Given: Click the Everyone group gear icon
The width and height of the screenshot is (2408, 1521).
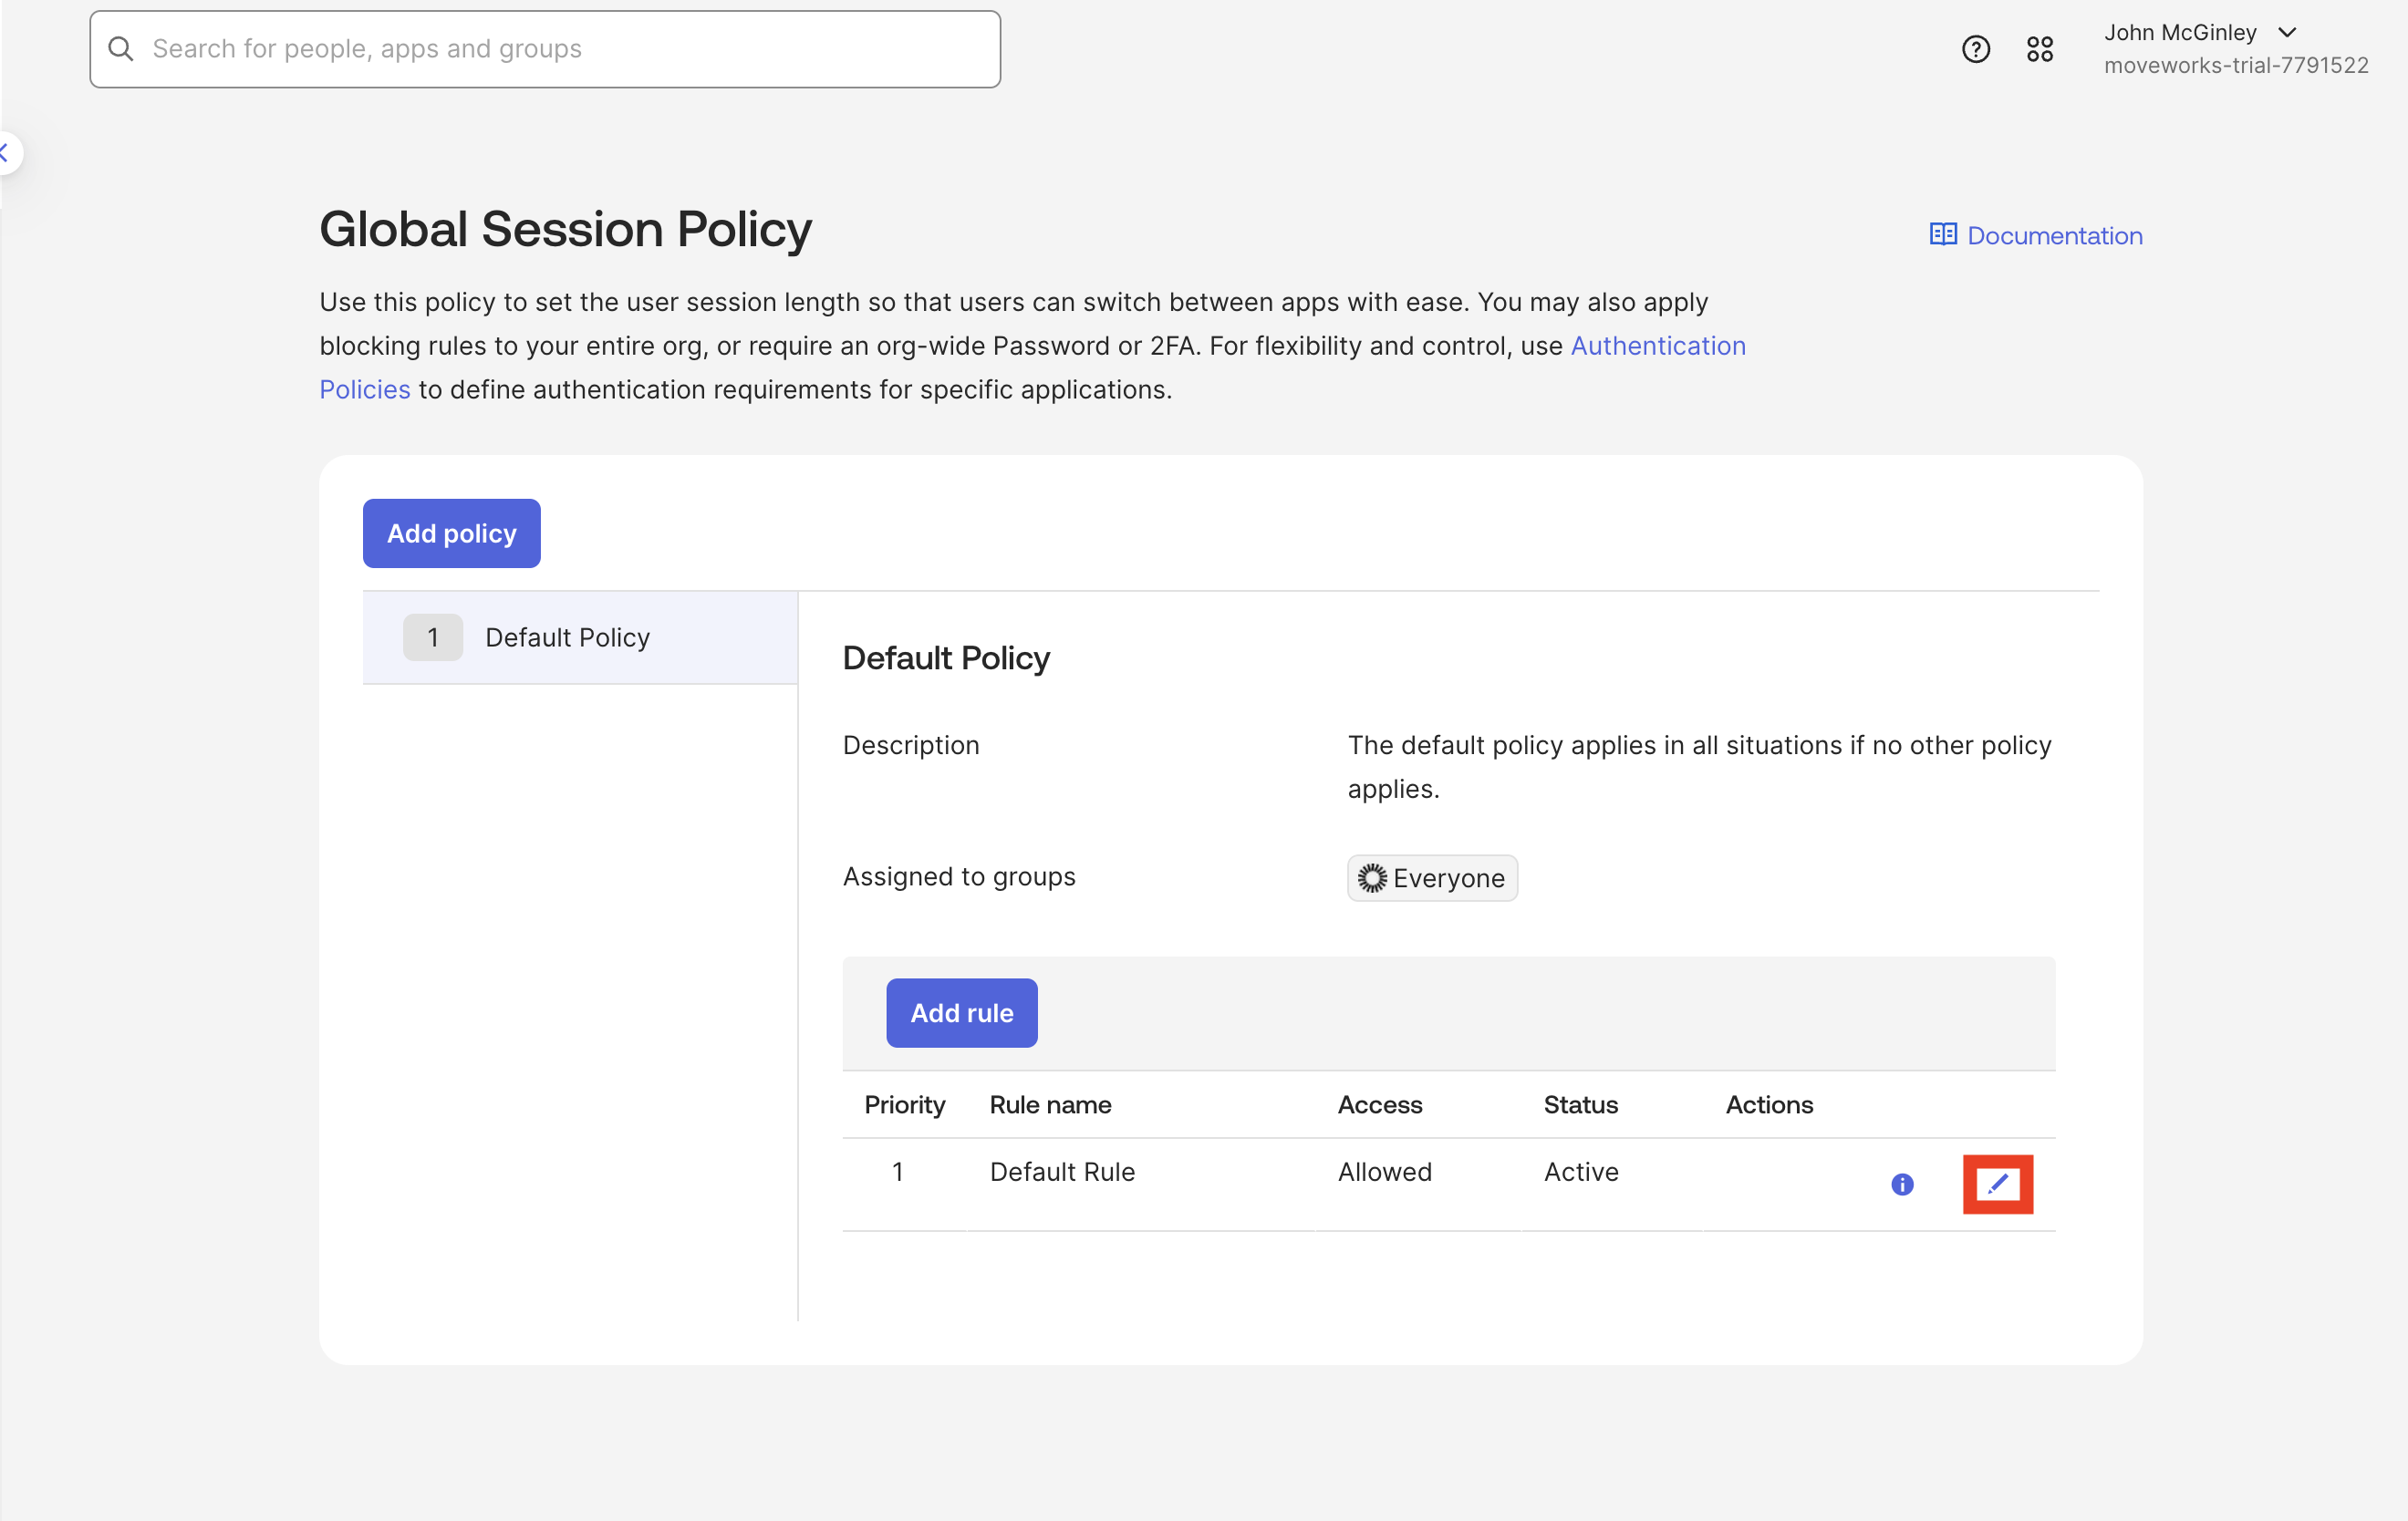Looking at the screenshot, I should (1372, 878).
